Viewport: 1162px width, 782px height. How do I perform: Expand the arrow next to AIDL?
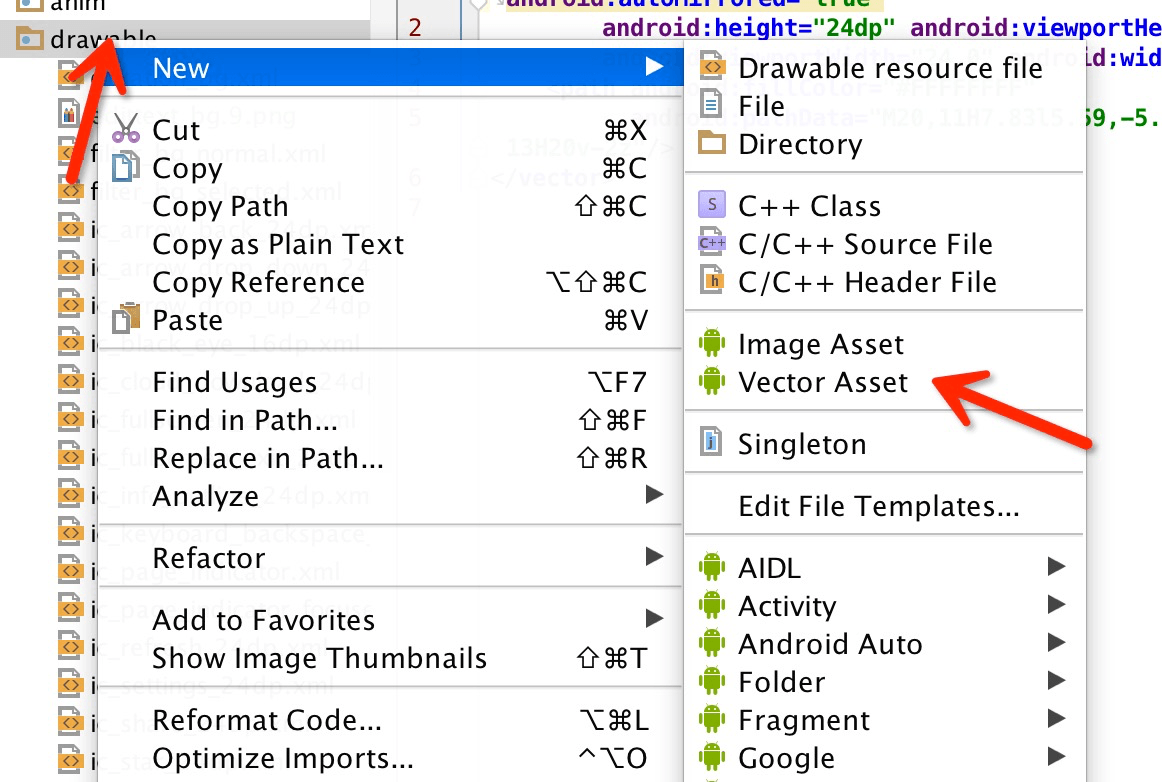tap(1056, 567)
